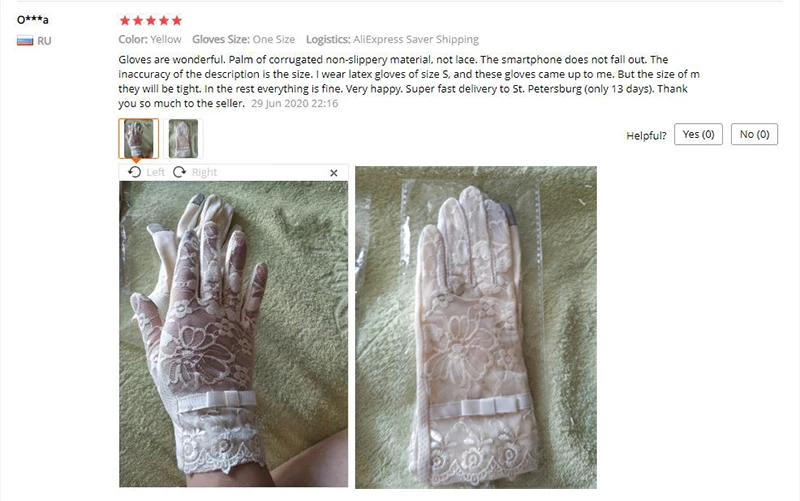Click the Logistics AliExpress Saver Shipping text
The image size is (800, 501).
coord(392,39)
